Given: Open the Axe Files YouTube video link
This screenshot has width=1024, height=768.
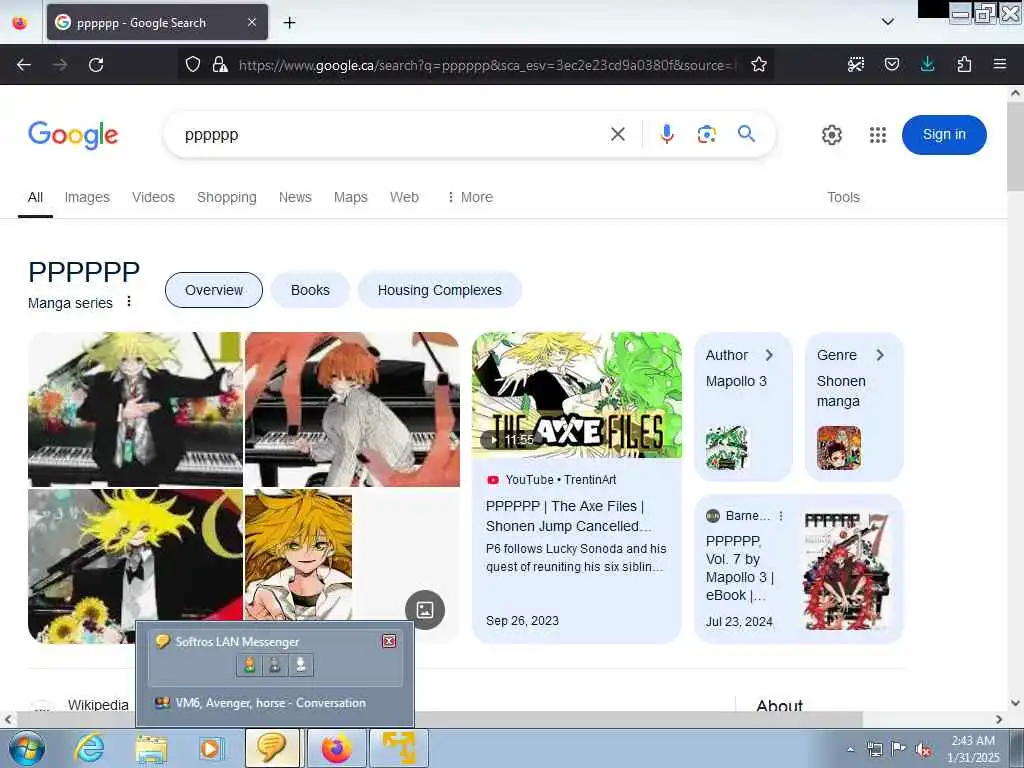Looking at the screenshot, I should (x=568, y=516).
